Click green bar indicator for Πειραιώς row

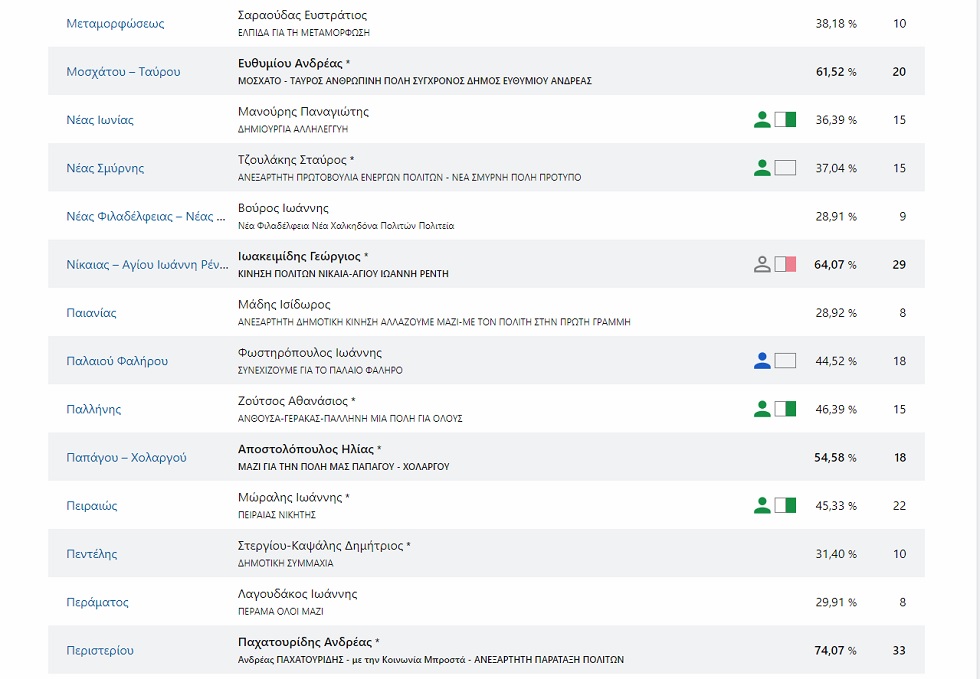[785, 505]
